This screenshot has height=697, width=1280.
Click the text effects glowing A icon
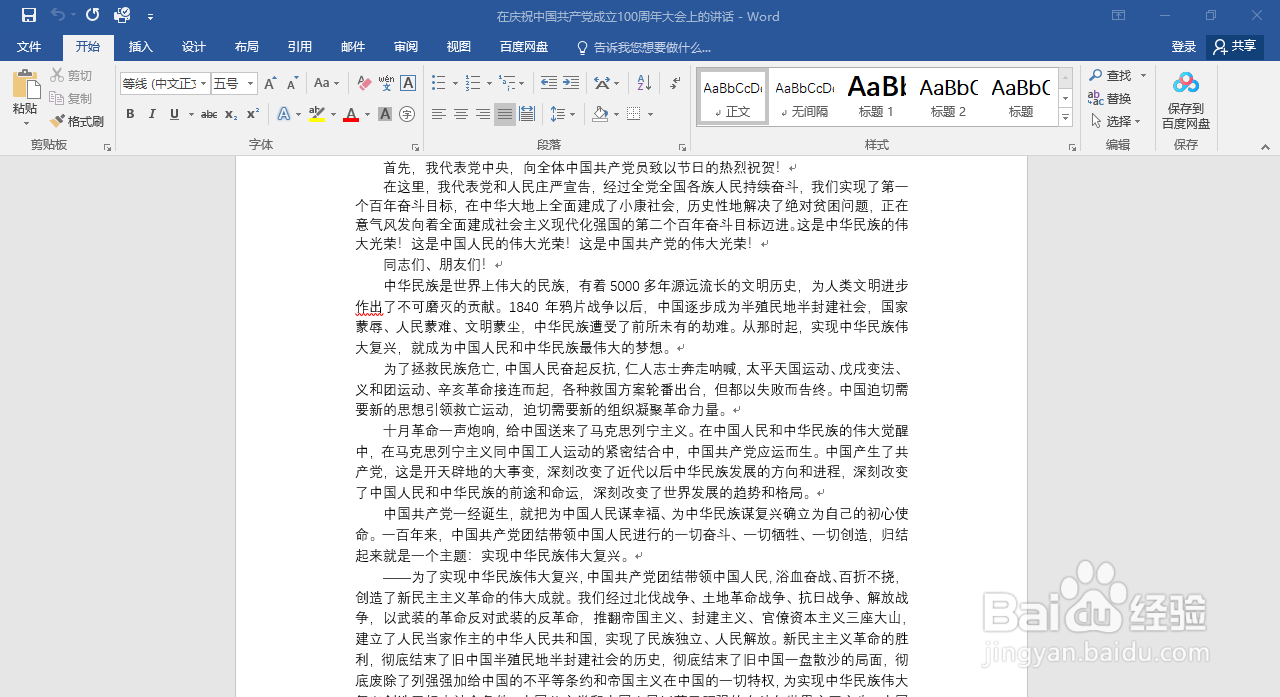(x=283, y=114)
